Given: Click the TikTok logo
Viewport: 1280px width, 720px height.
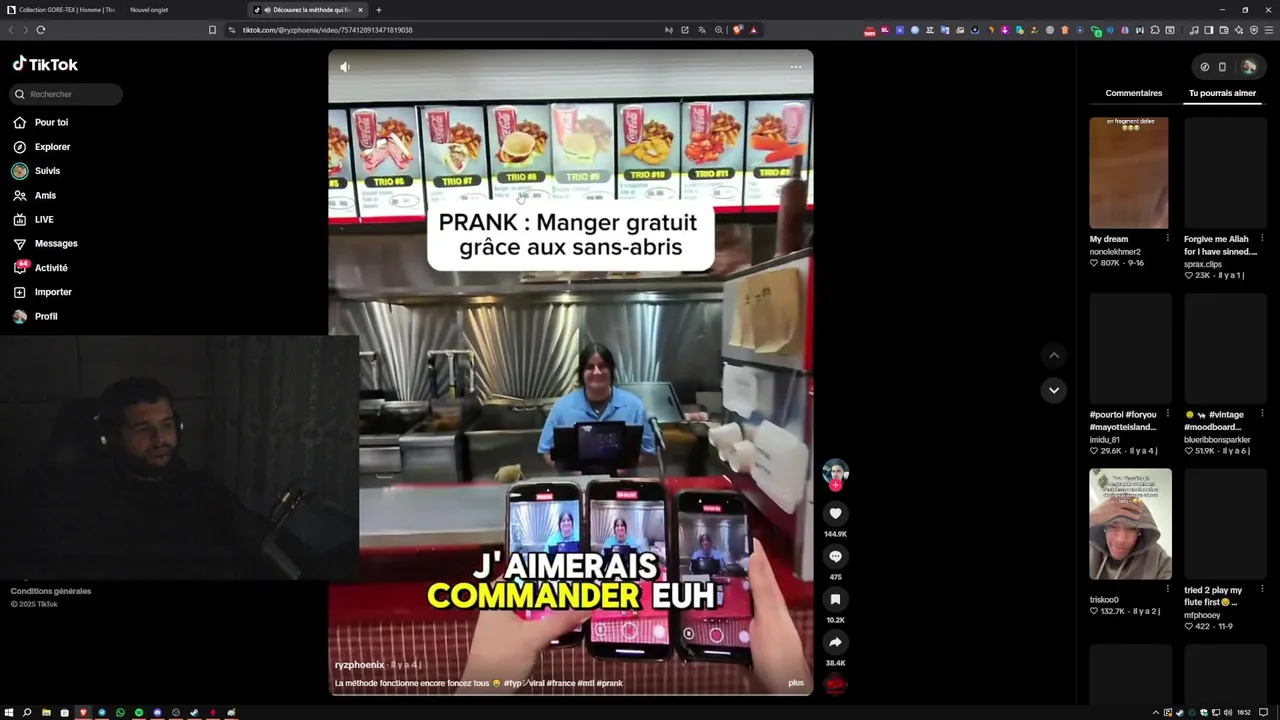Looking at the screenshot, I should tap(45, 64).
